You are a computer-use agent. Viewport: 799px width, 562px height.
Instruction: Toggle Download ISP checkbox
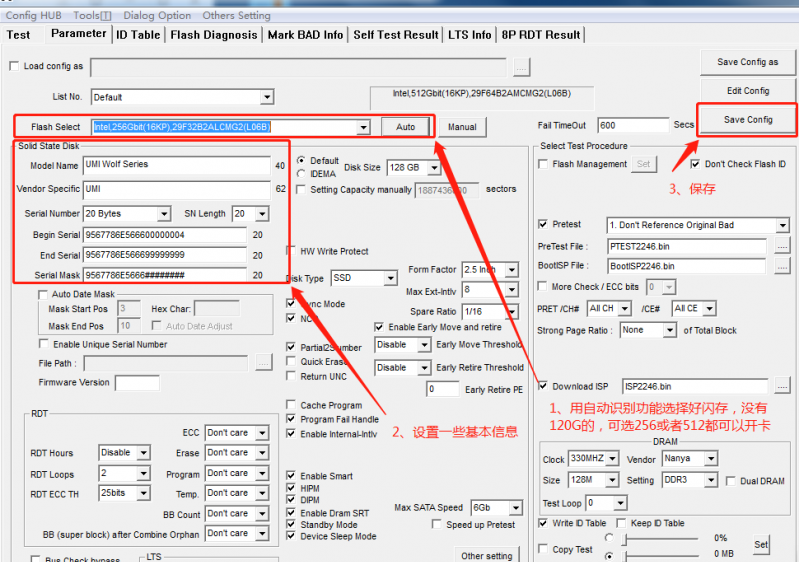click(x=543, y=386)
